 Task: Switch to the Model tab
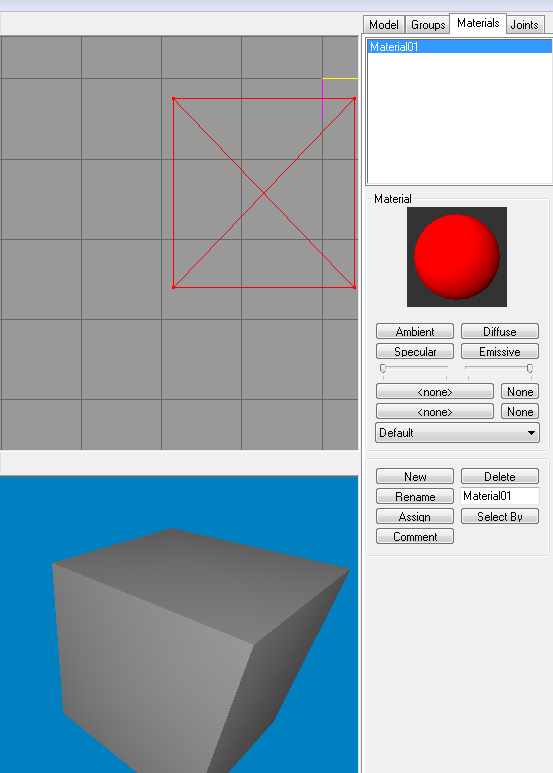click(x=383, y=25)
